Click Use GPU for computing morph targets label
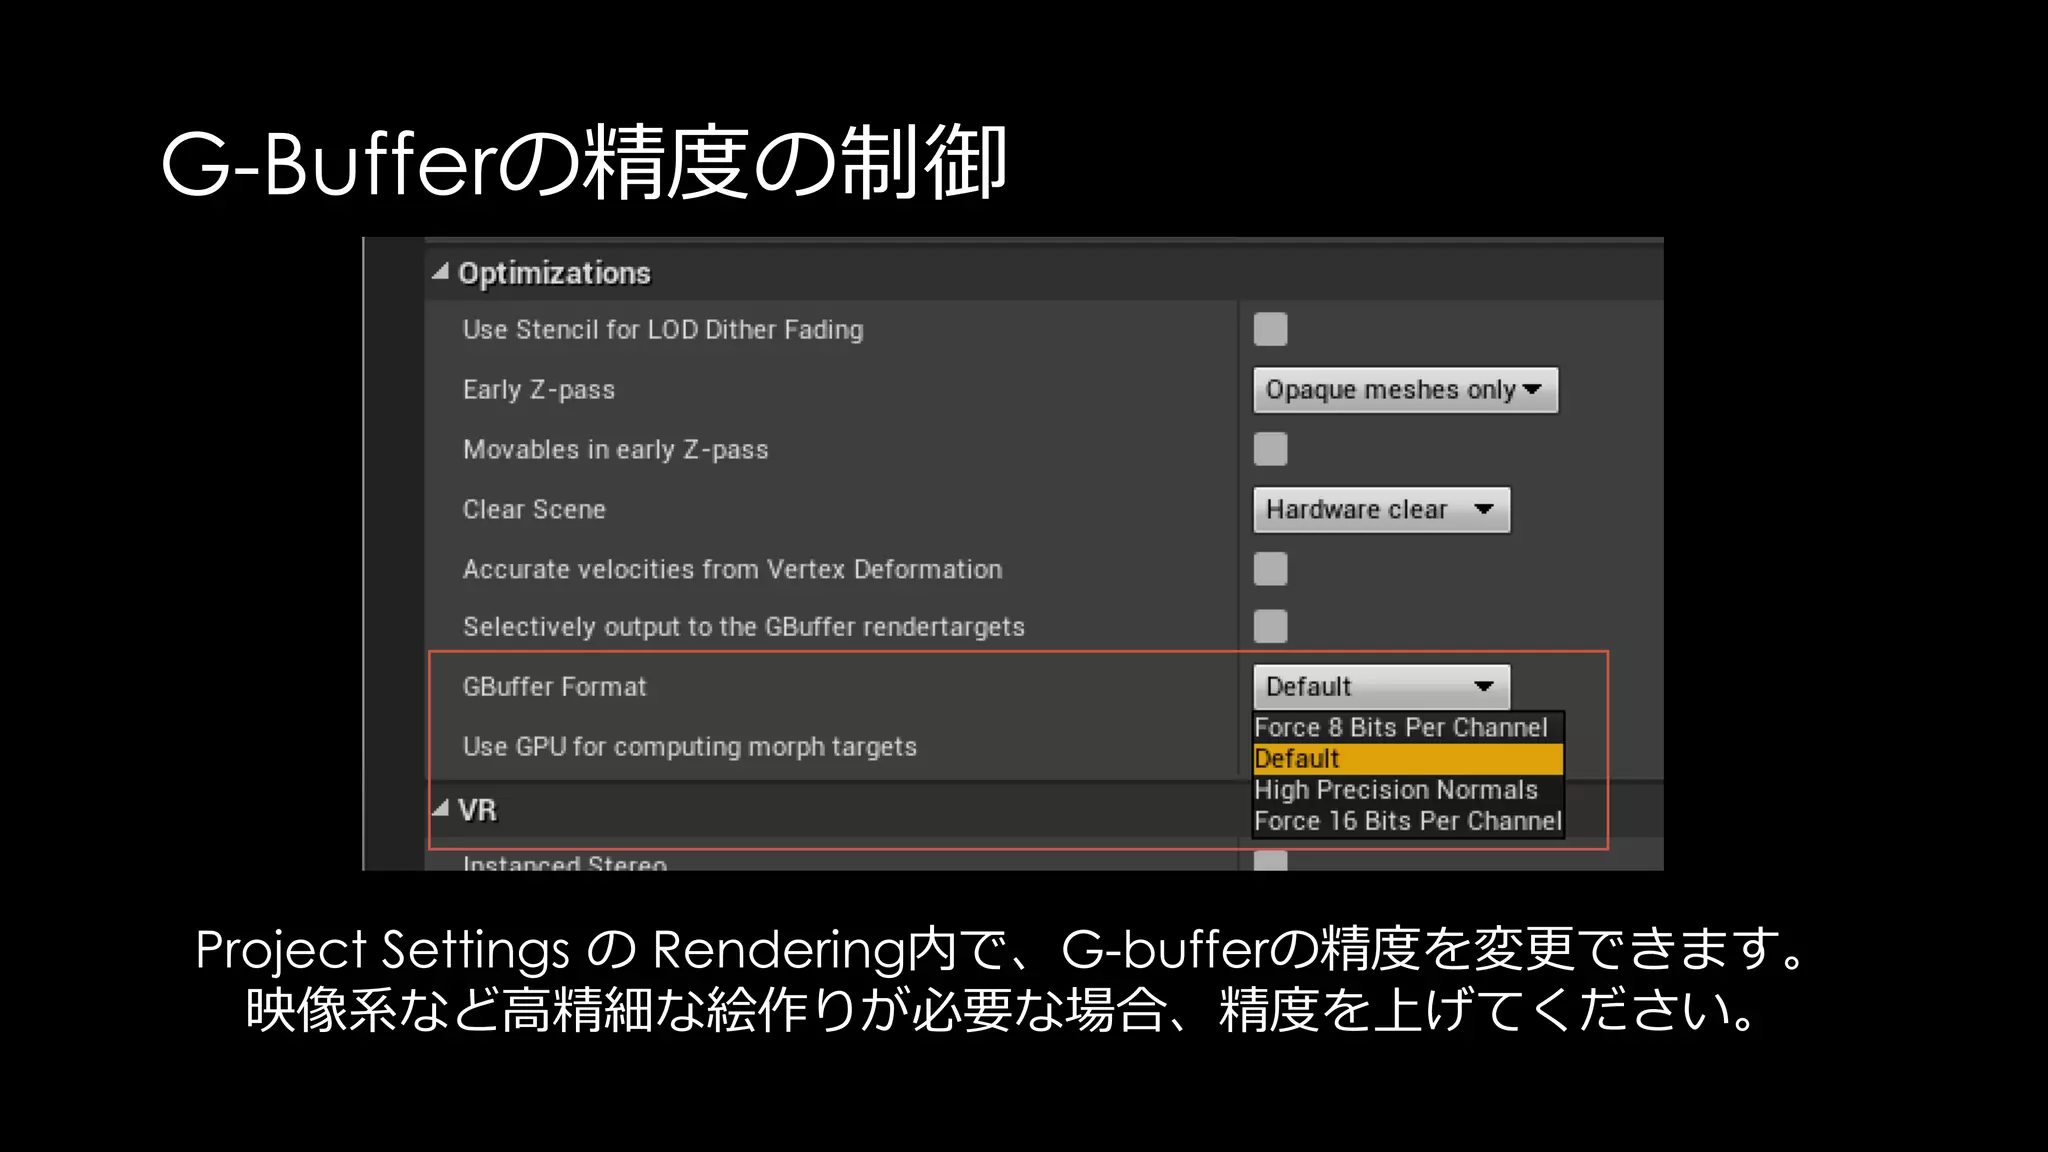 (689, 747)
